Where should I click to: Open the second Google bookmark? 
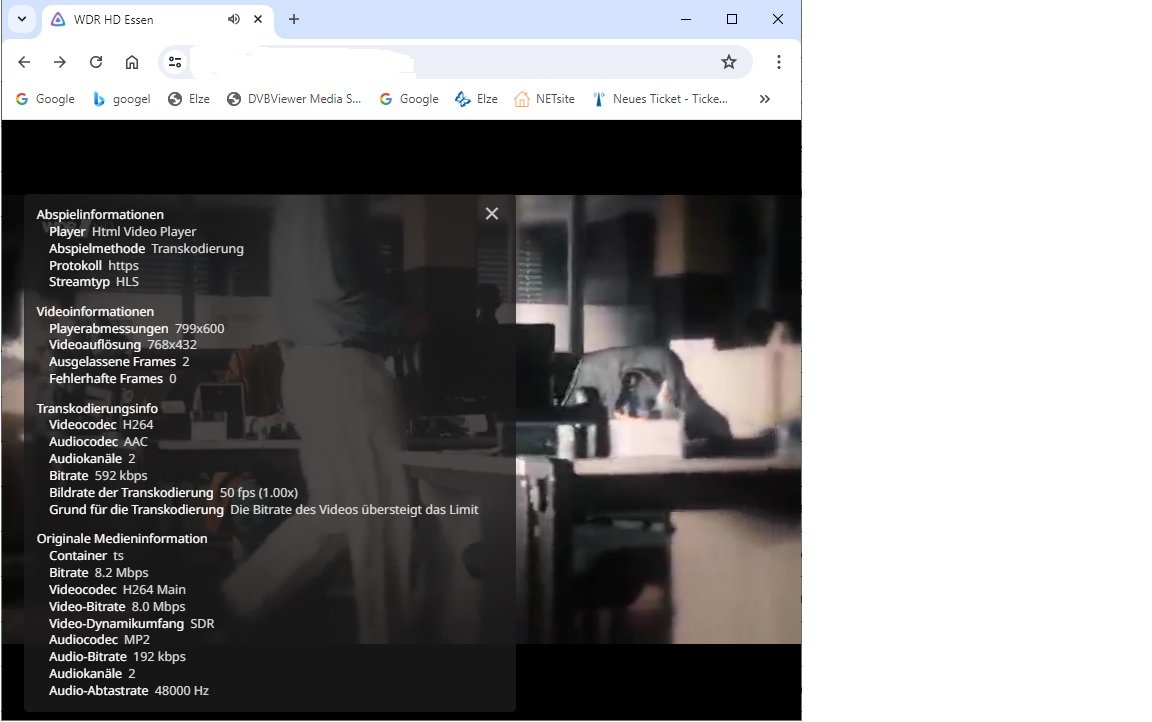[x=409, y=99]
